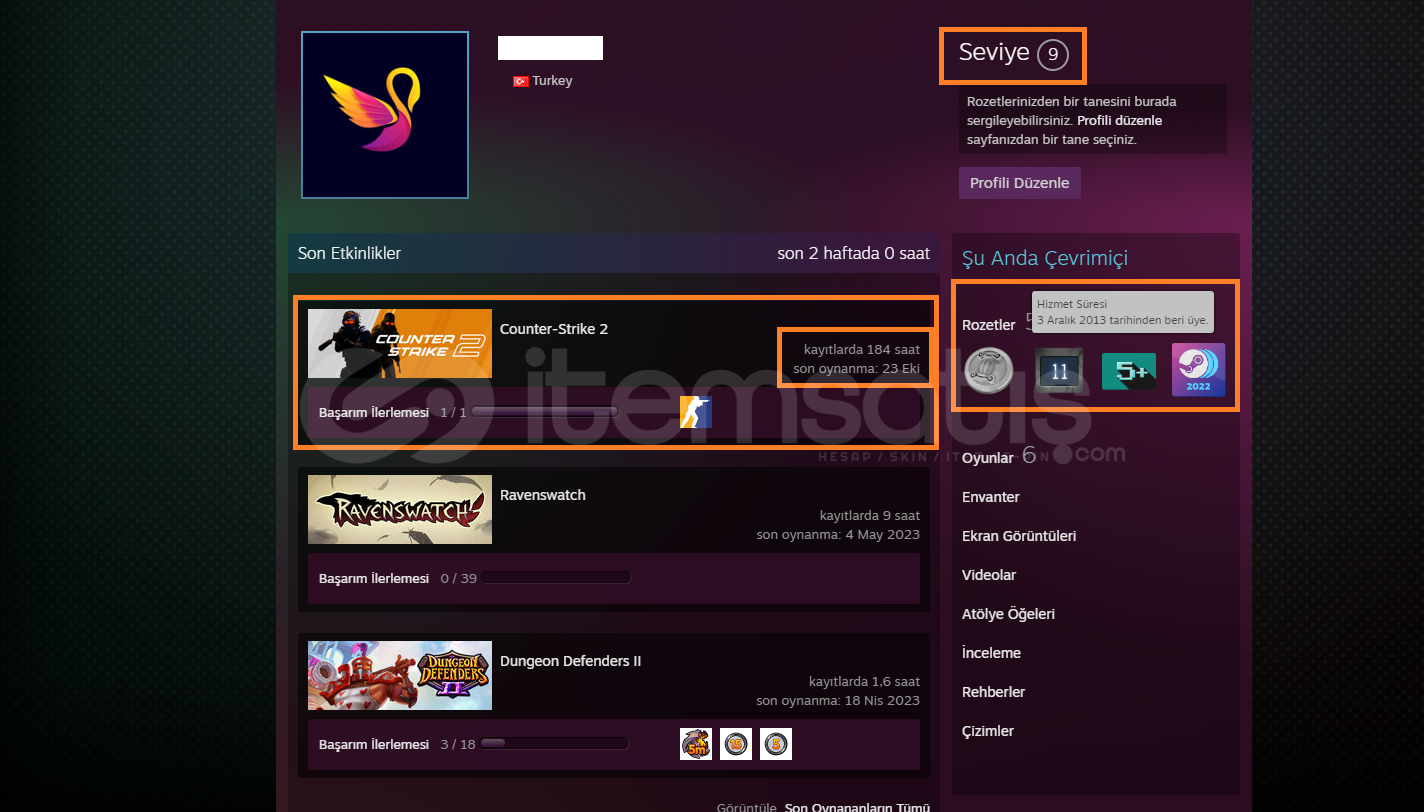Click the Counter-Strike 2 'Başarım İlerlemesi' label
The width and height of the screenshot is (1424, 812).
click(x=374, y=412)
